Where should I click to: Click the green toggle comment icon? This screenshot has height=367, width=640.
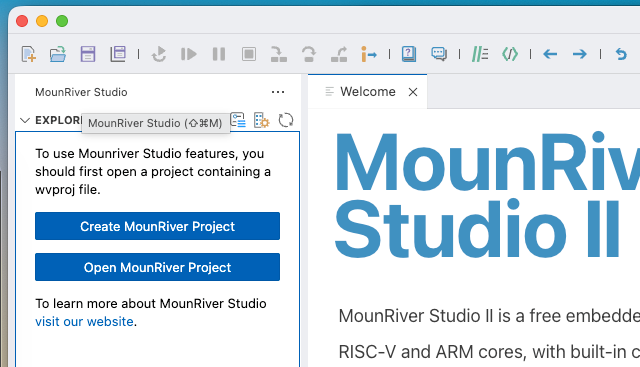(480, 54)
